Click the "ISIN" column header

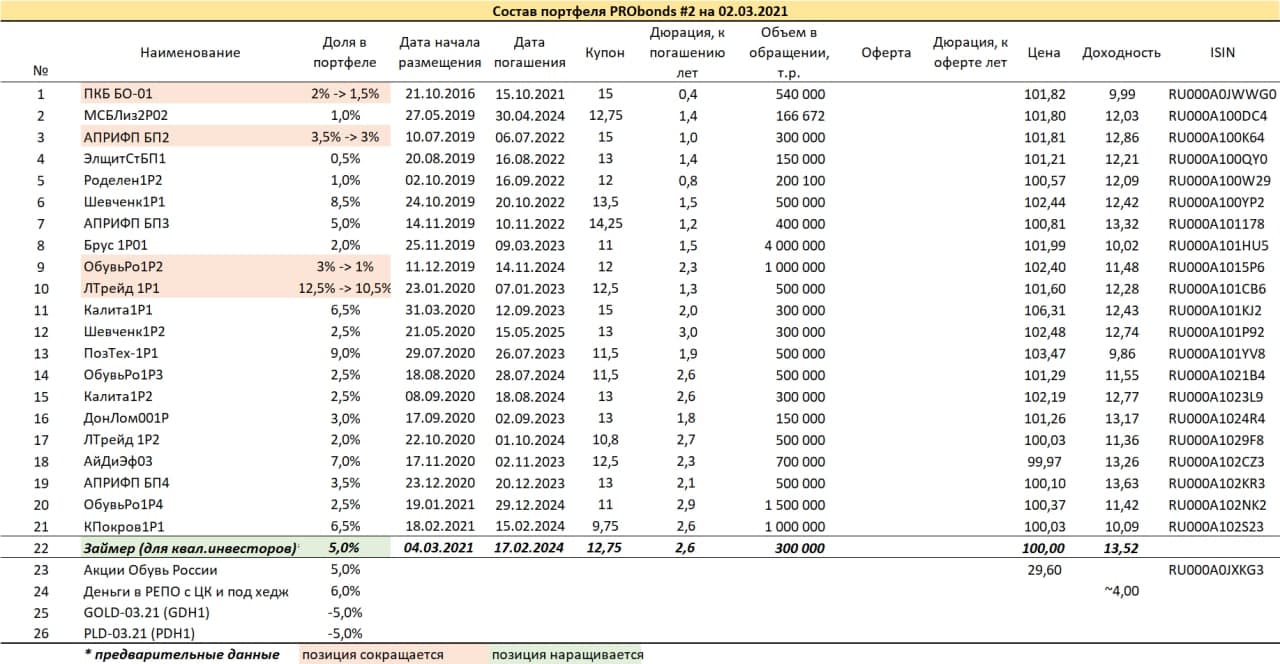tap(1221, 52)
